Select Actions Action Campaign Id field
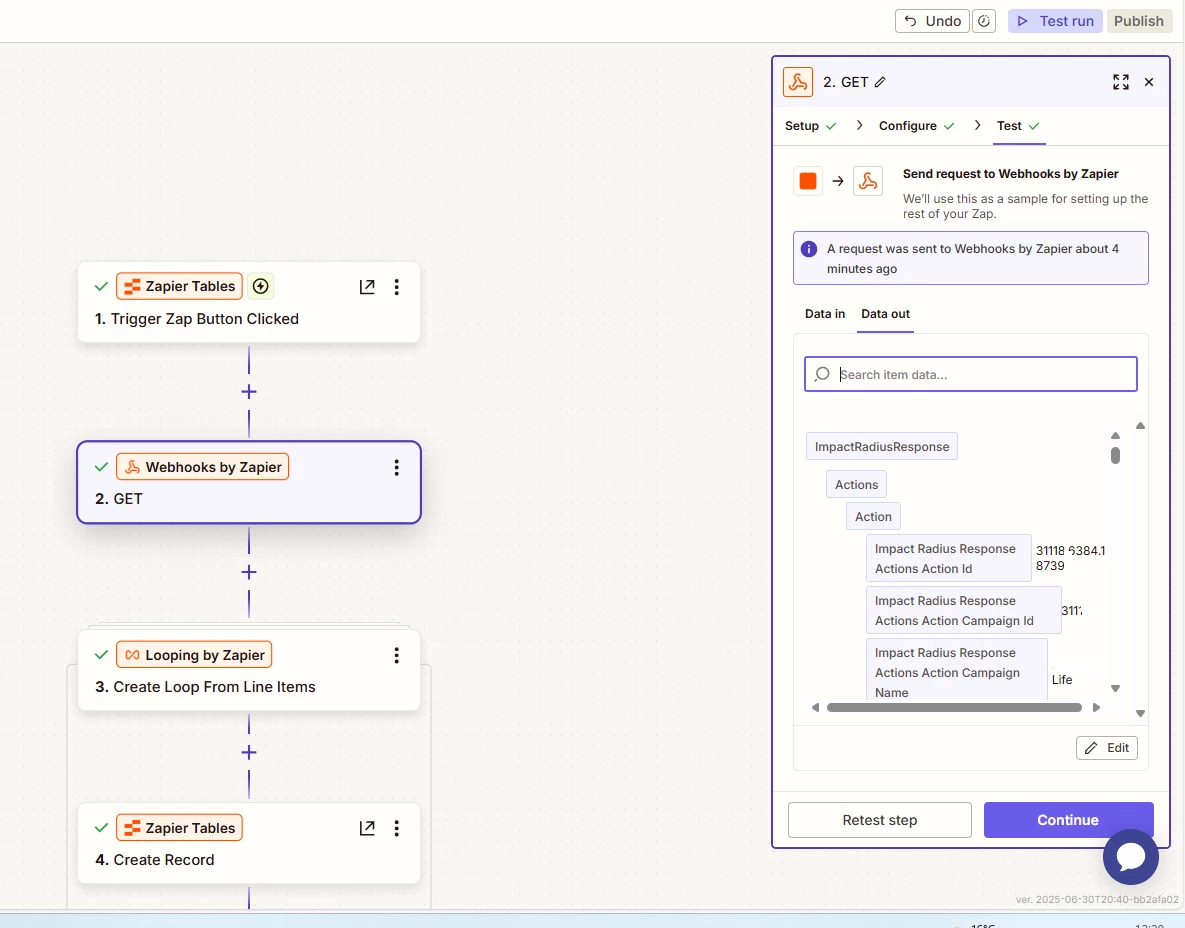This screenshot has width=1185, height=928. click(x=964, y=611)
